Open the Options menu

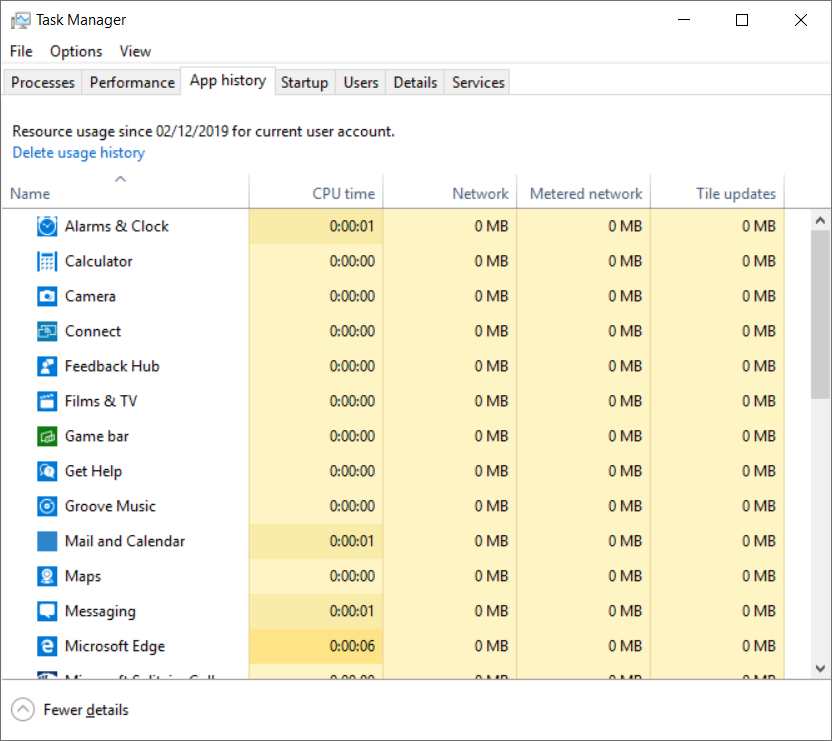click(x=76, y=51)
